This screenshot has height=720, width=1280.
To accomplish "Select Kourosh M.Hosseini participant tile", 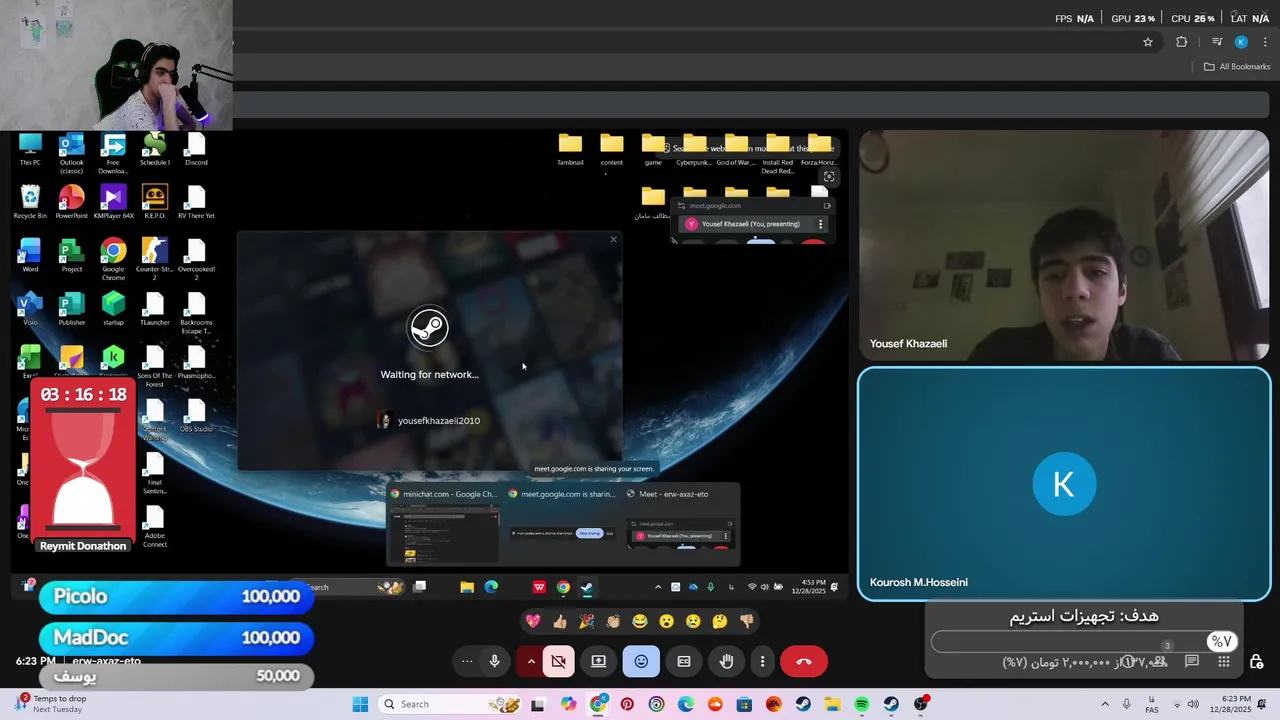I will tap(1064, 484).
